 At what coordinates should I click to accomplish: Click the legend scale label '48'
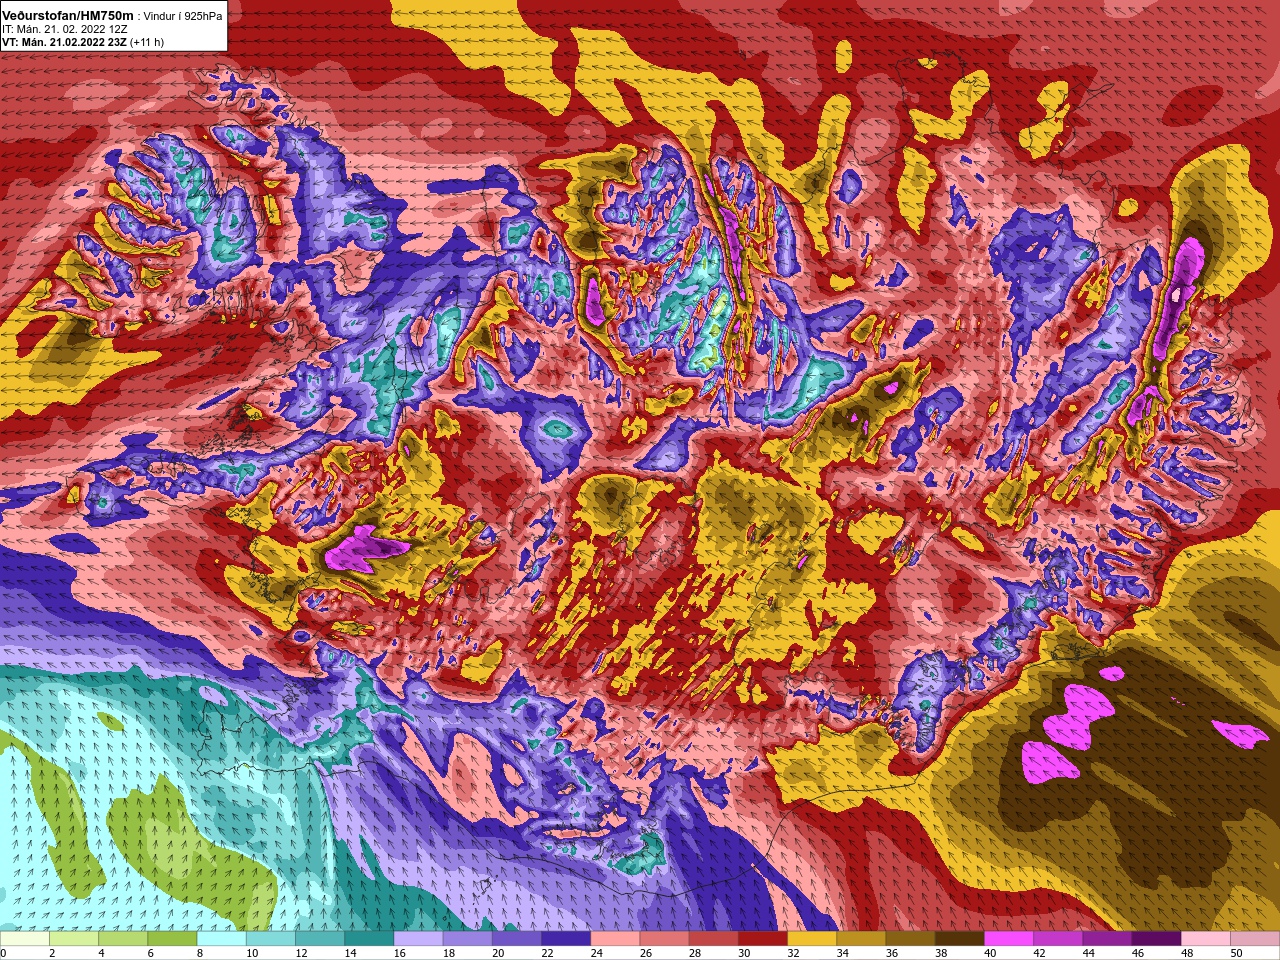coord(1187,953)
